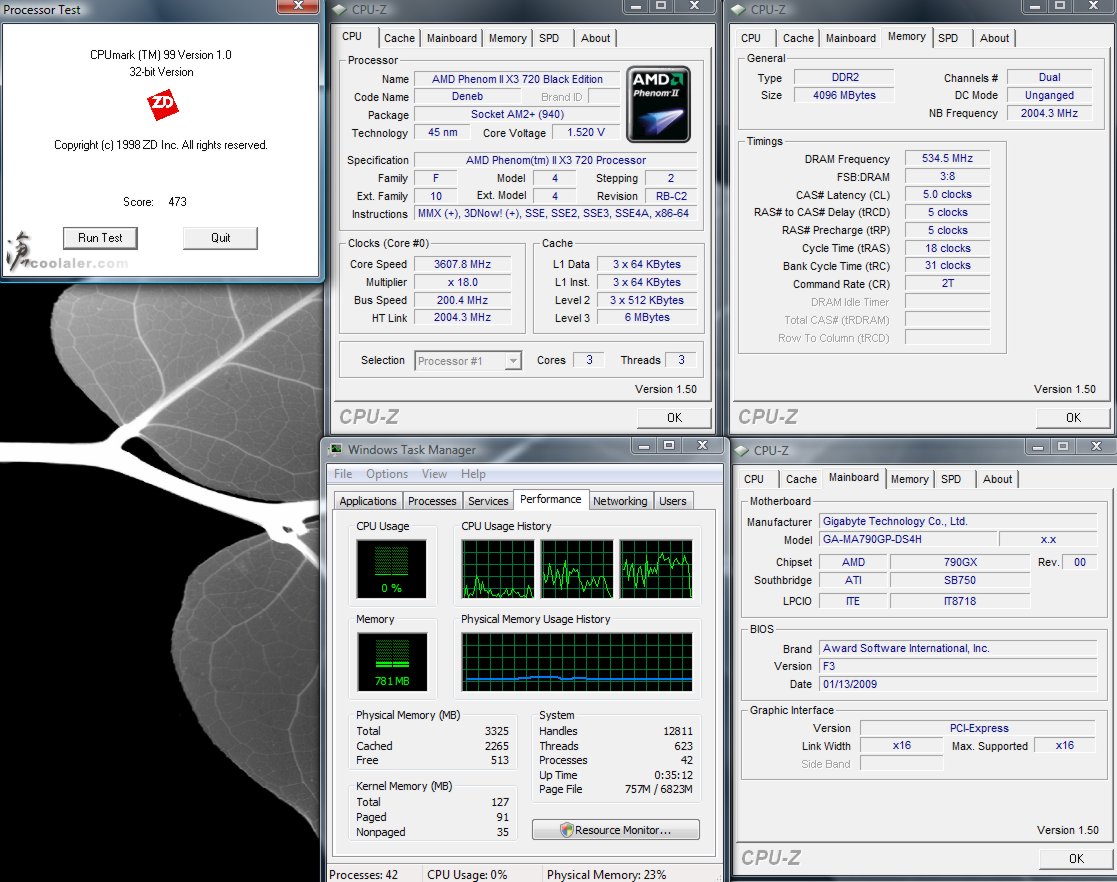Click the Manufacturer Gigabyte Technology field
1117x882 pixels.
point(958,522)
